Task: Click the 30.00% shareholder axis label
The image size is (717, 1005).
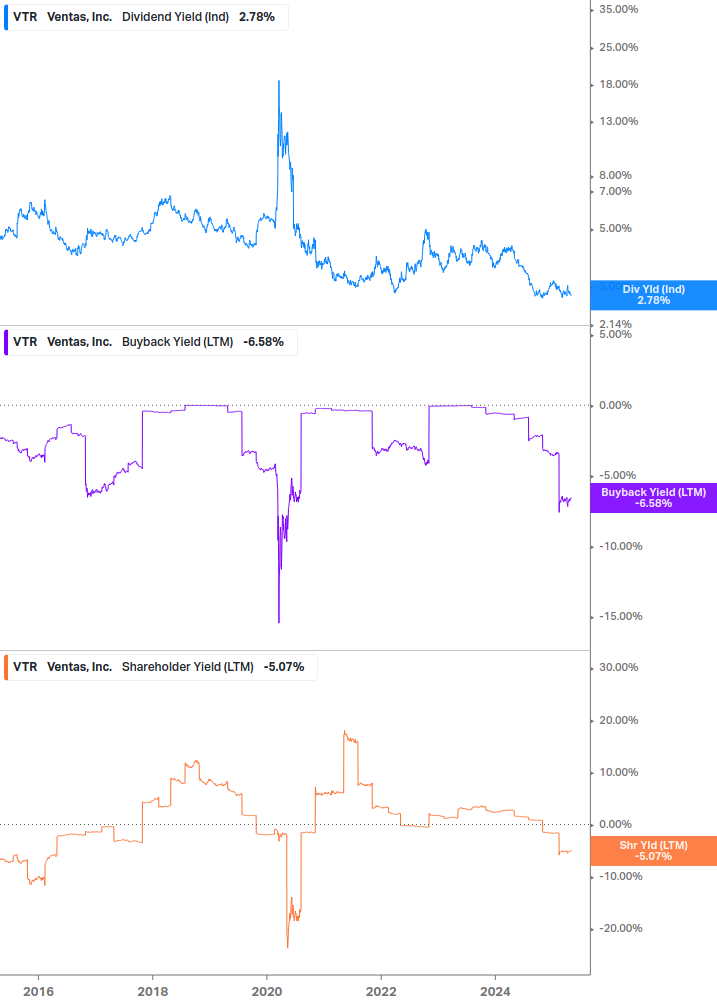Action: pyautogui.click(x=618, y=667)
